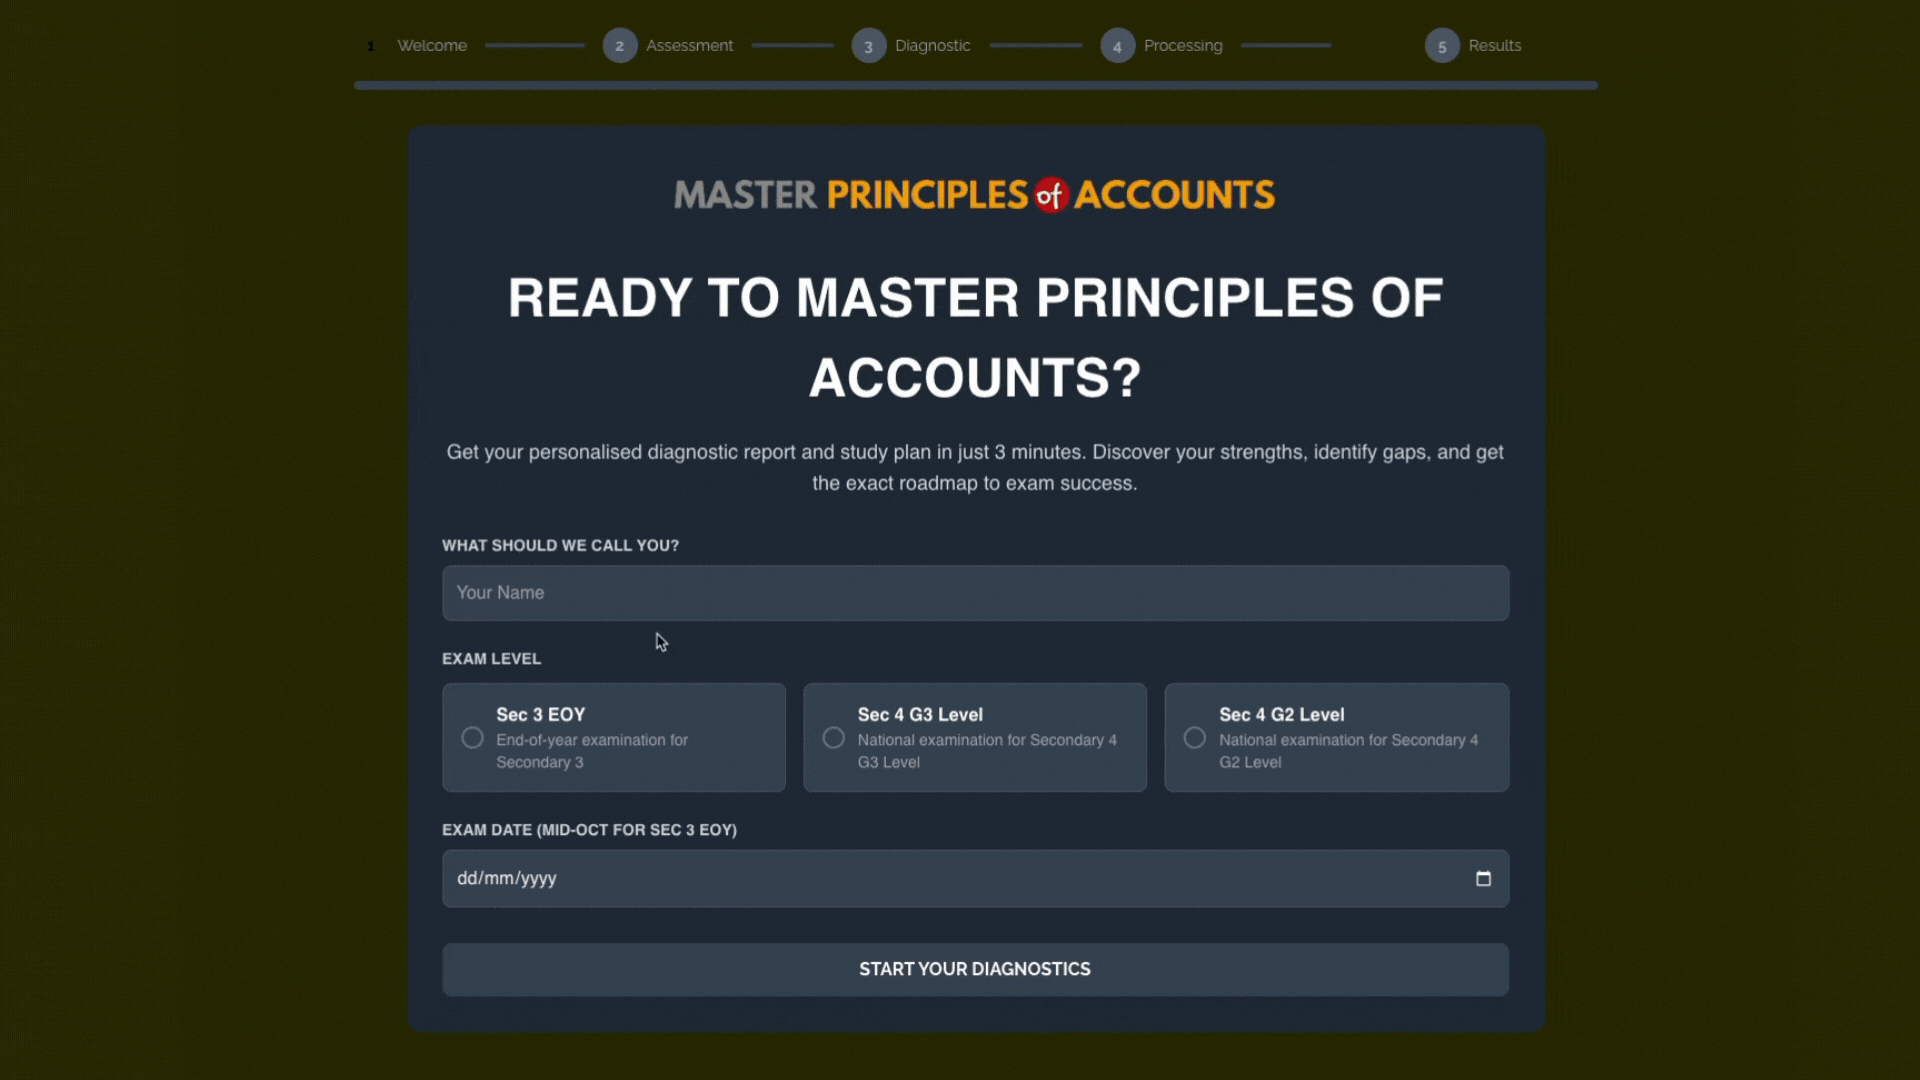Screen dimensions: 1920x1080
Task: Select the Sec 4 G2 Level radio button
Action: 1194,738
